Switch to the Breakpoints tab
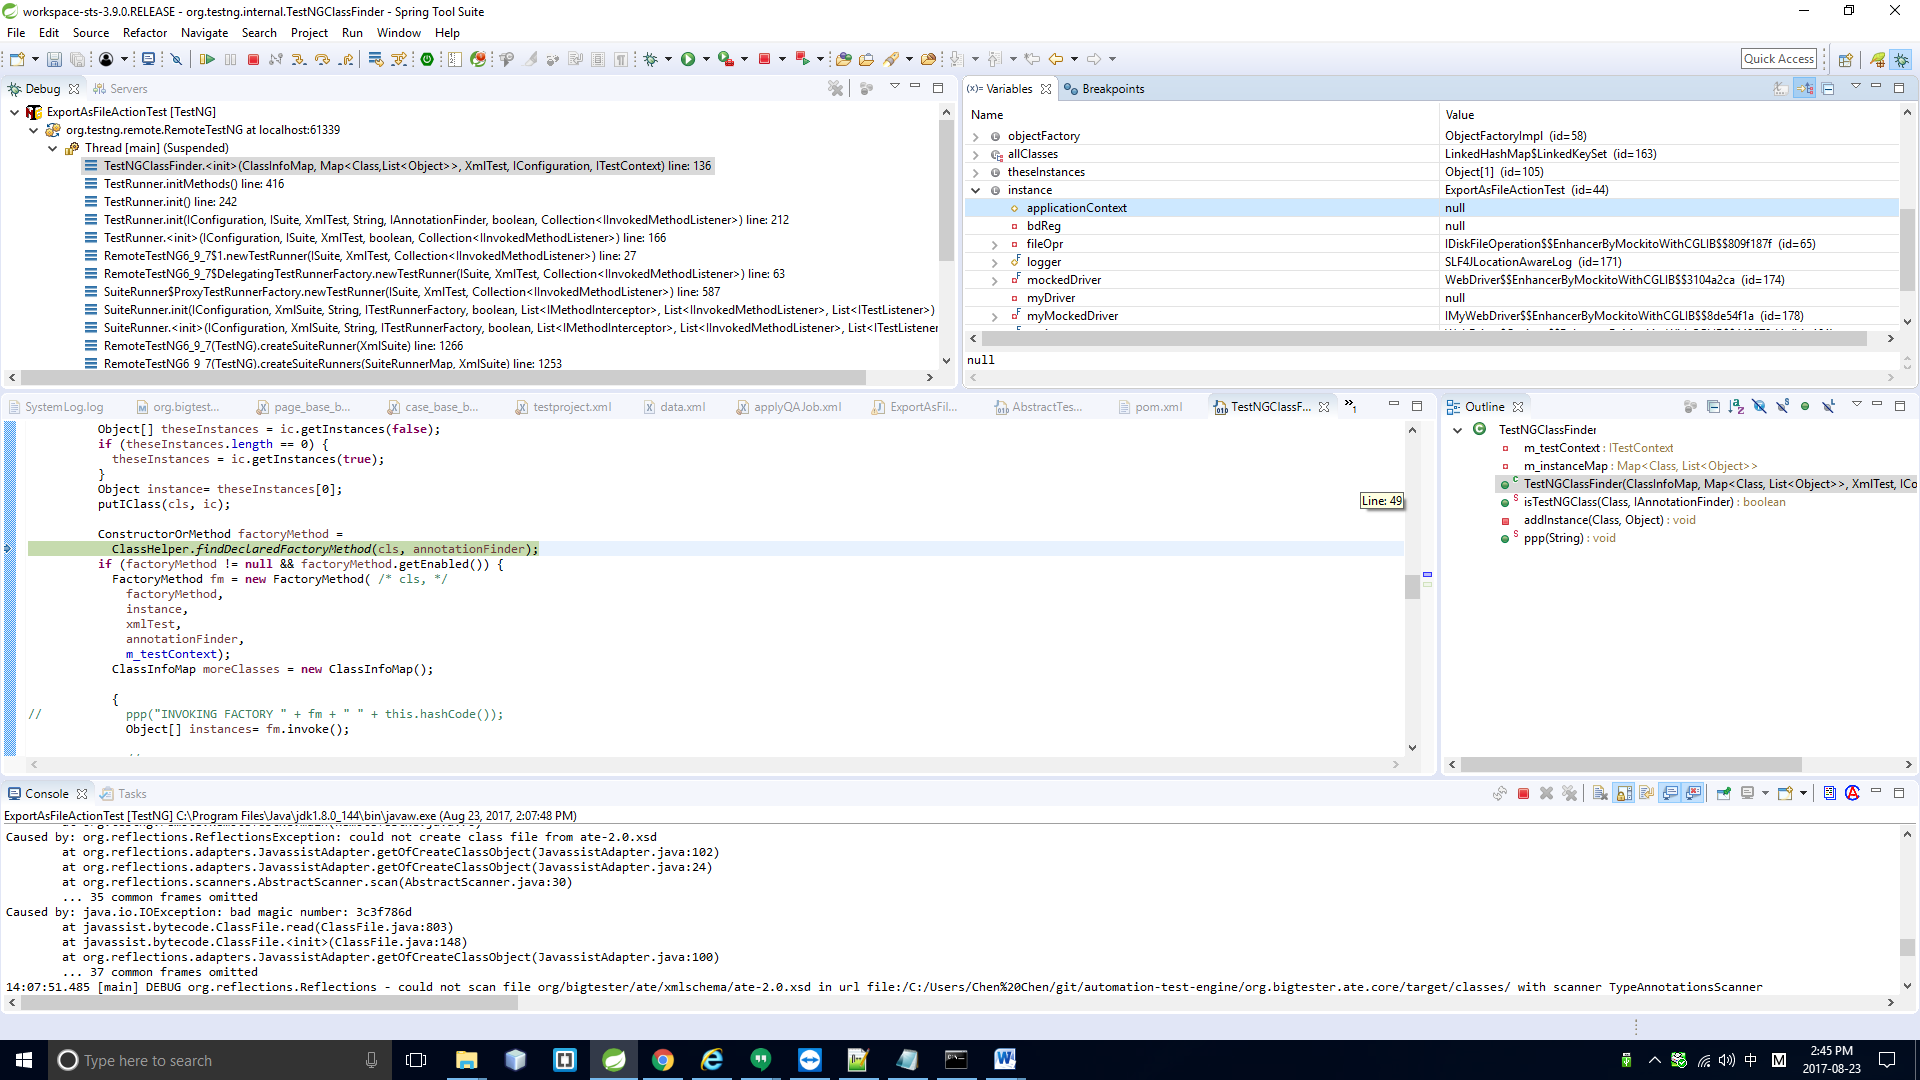Screen dimensions: 1920x1080 (1104, 89)
